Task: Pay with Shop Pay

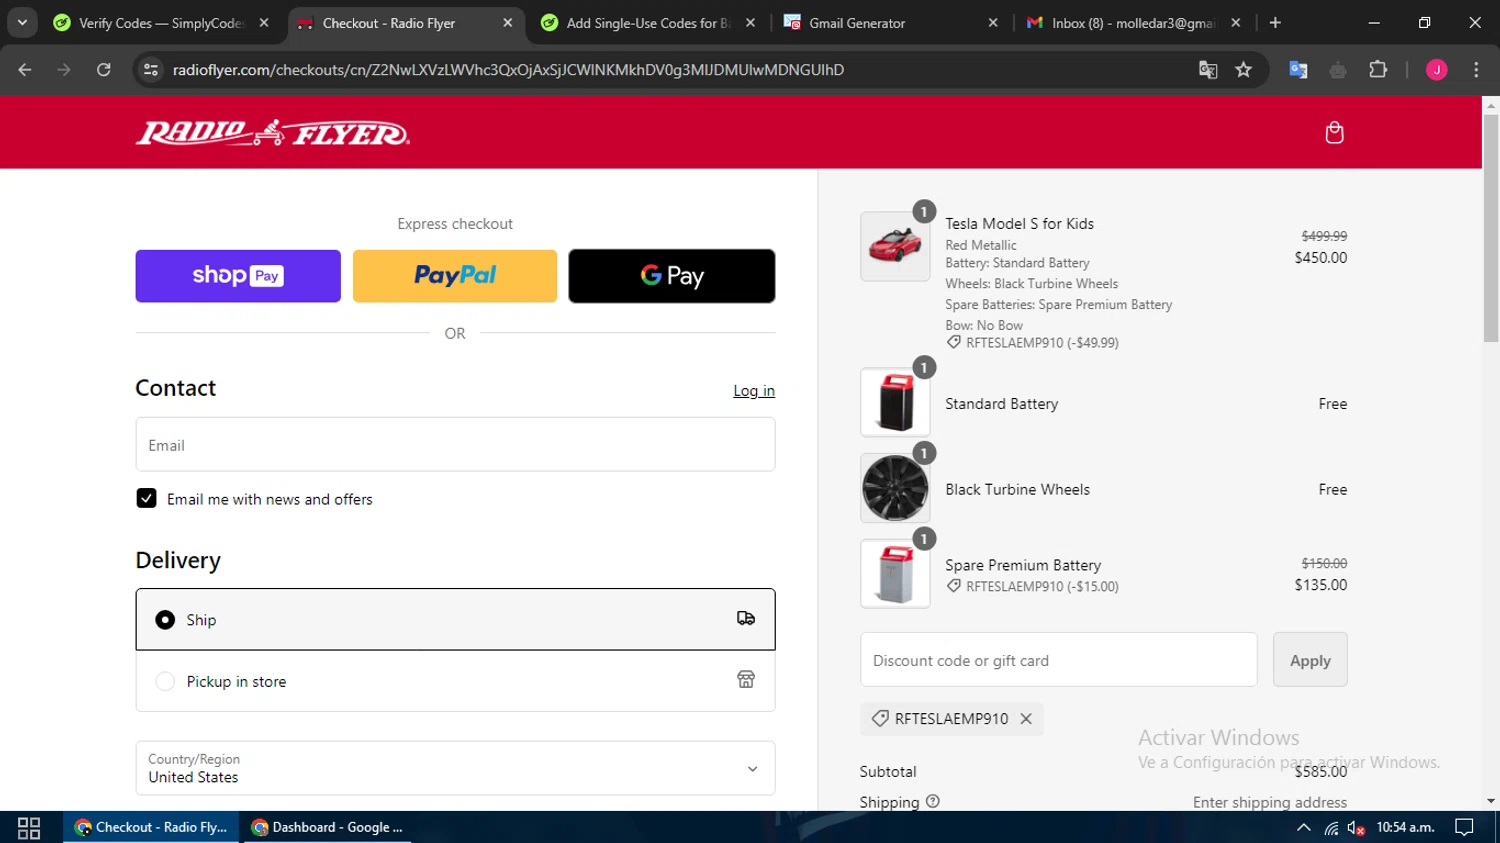Action: click(x=238, y=276)
